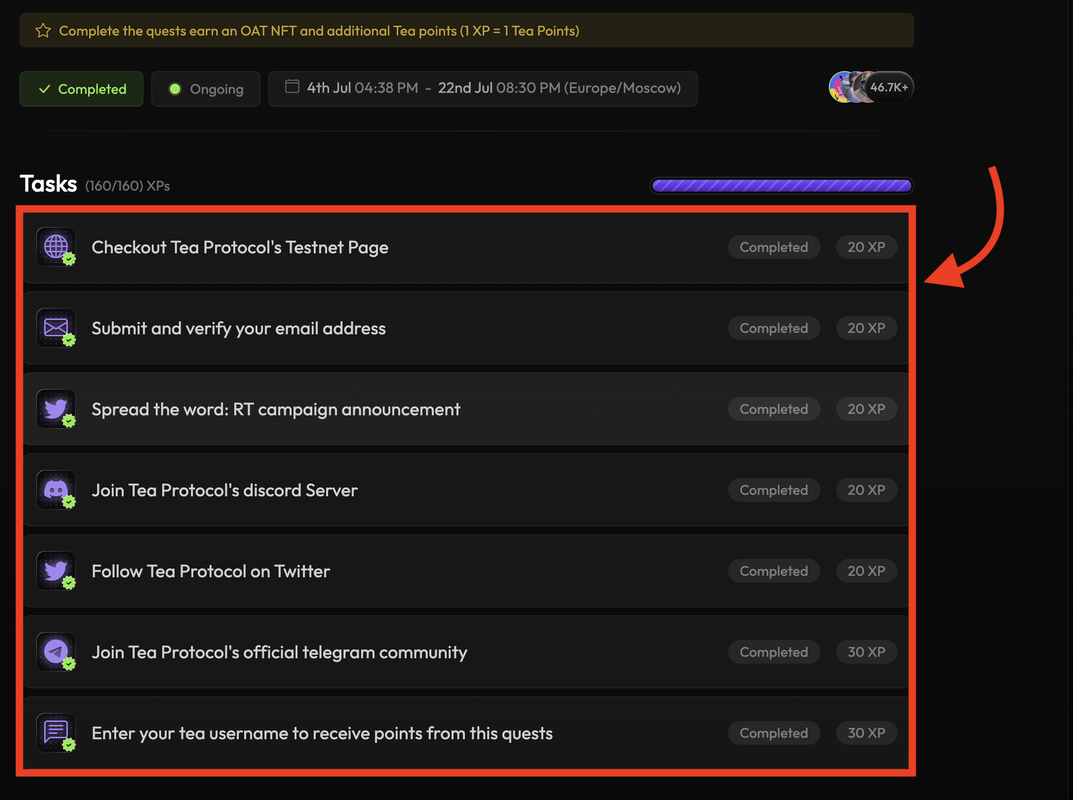Screen dimensions: 1073x800
Task: Click the Tasks heading
Action: pyautogui.click(x=49, y=183)
